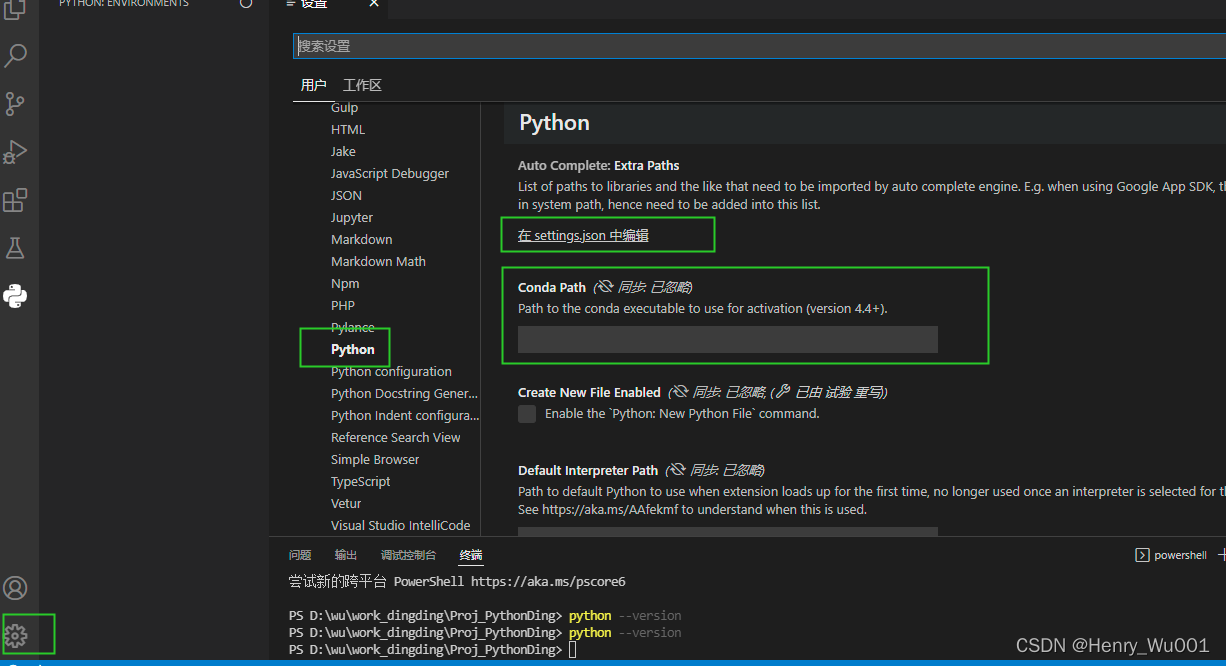Image resolution: width=1226 pixels, height=666 pixels.
Task: Open the https://aka.ms/pscore6 link
Action: 548,581
